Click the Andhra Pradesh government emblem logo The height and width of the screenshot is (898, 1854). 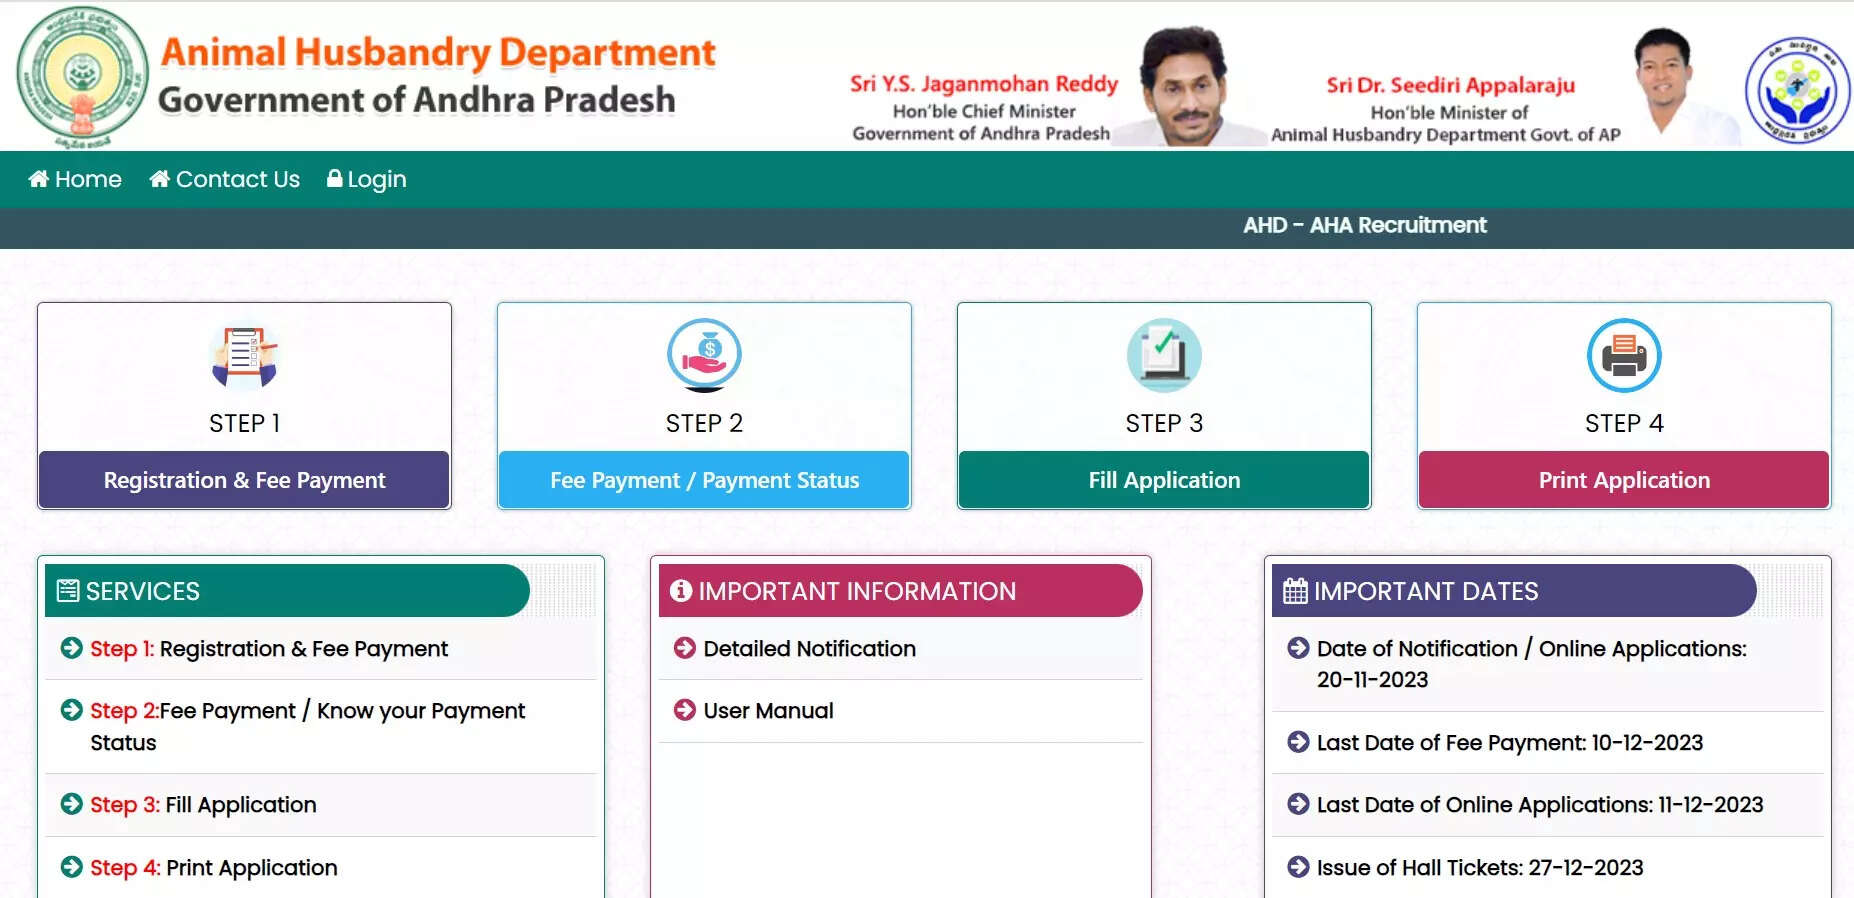pyautogui.click(x=82, y=76)
